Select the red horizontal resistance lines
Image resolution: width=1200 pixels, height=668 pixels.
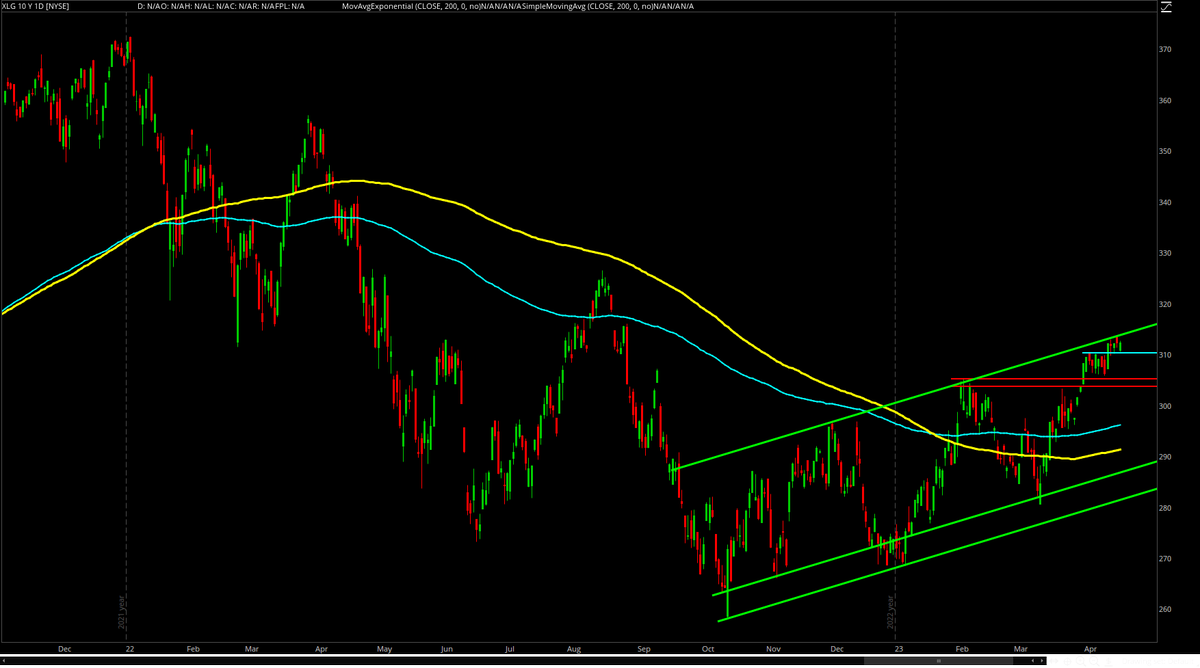click(x=1053, y=382)
